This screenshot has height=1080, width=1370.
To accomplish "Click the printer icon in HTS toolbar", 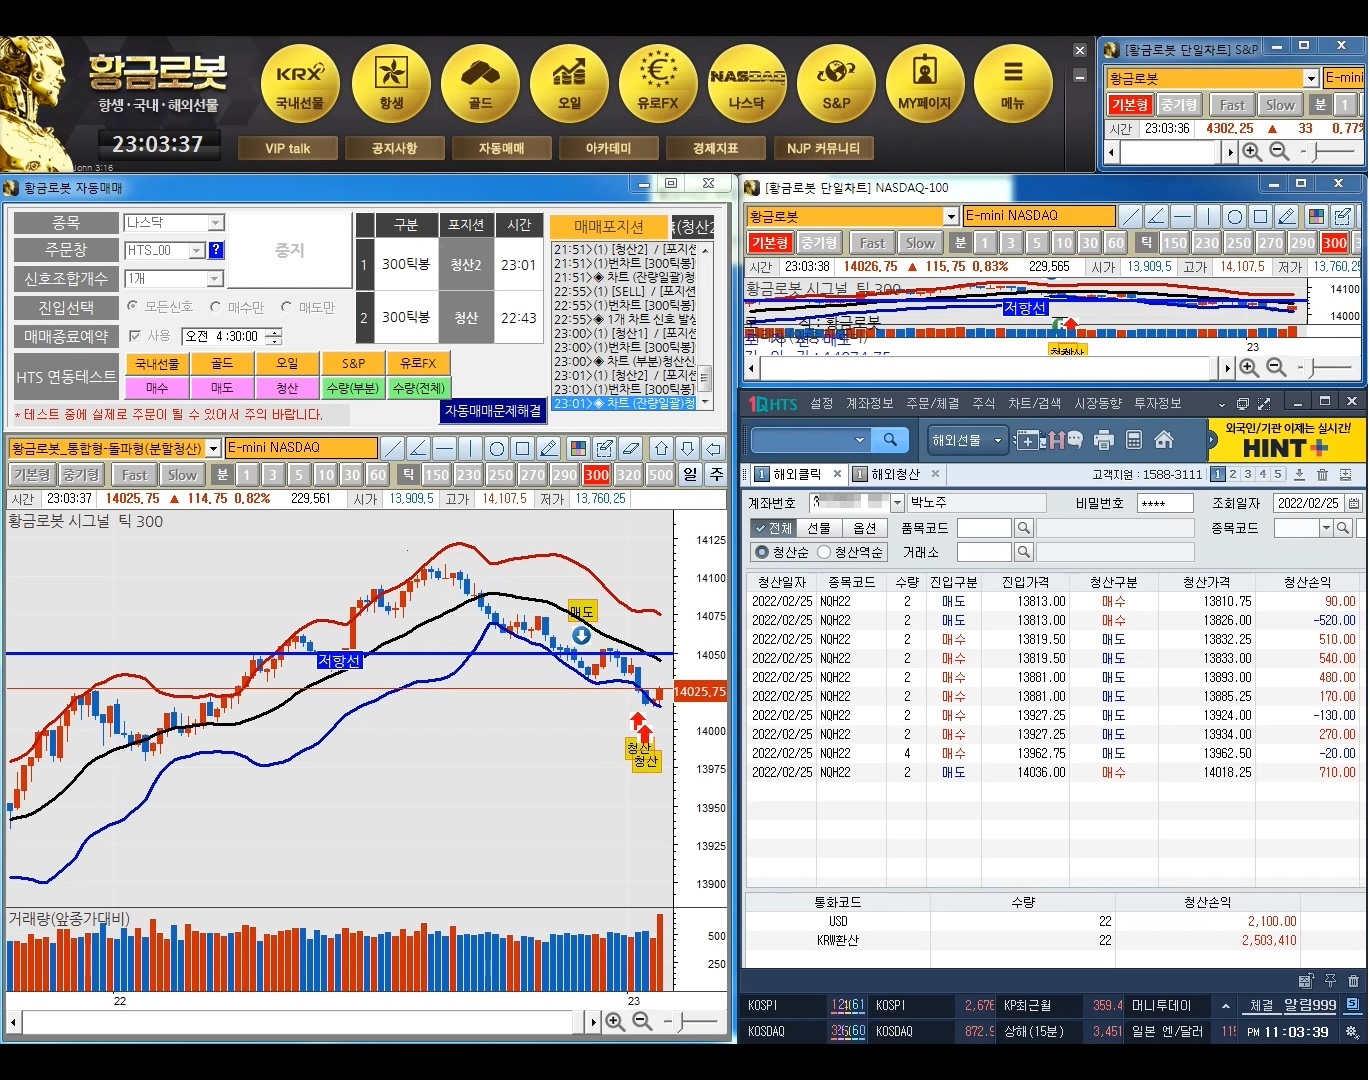I will click(x=1104, y=440).
